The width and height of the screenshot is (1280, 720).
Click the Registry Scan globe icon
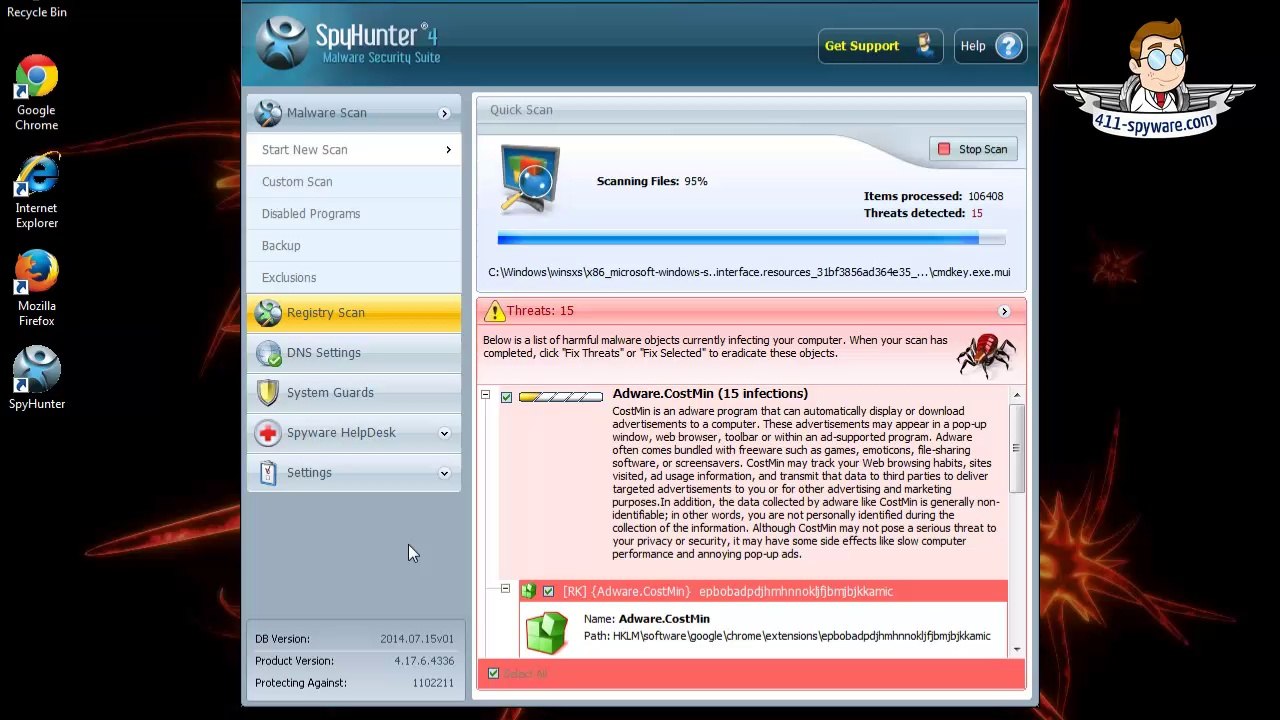(x=268, y=313)
